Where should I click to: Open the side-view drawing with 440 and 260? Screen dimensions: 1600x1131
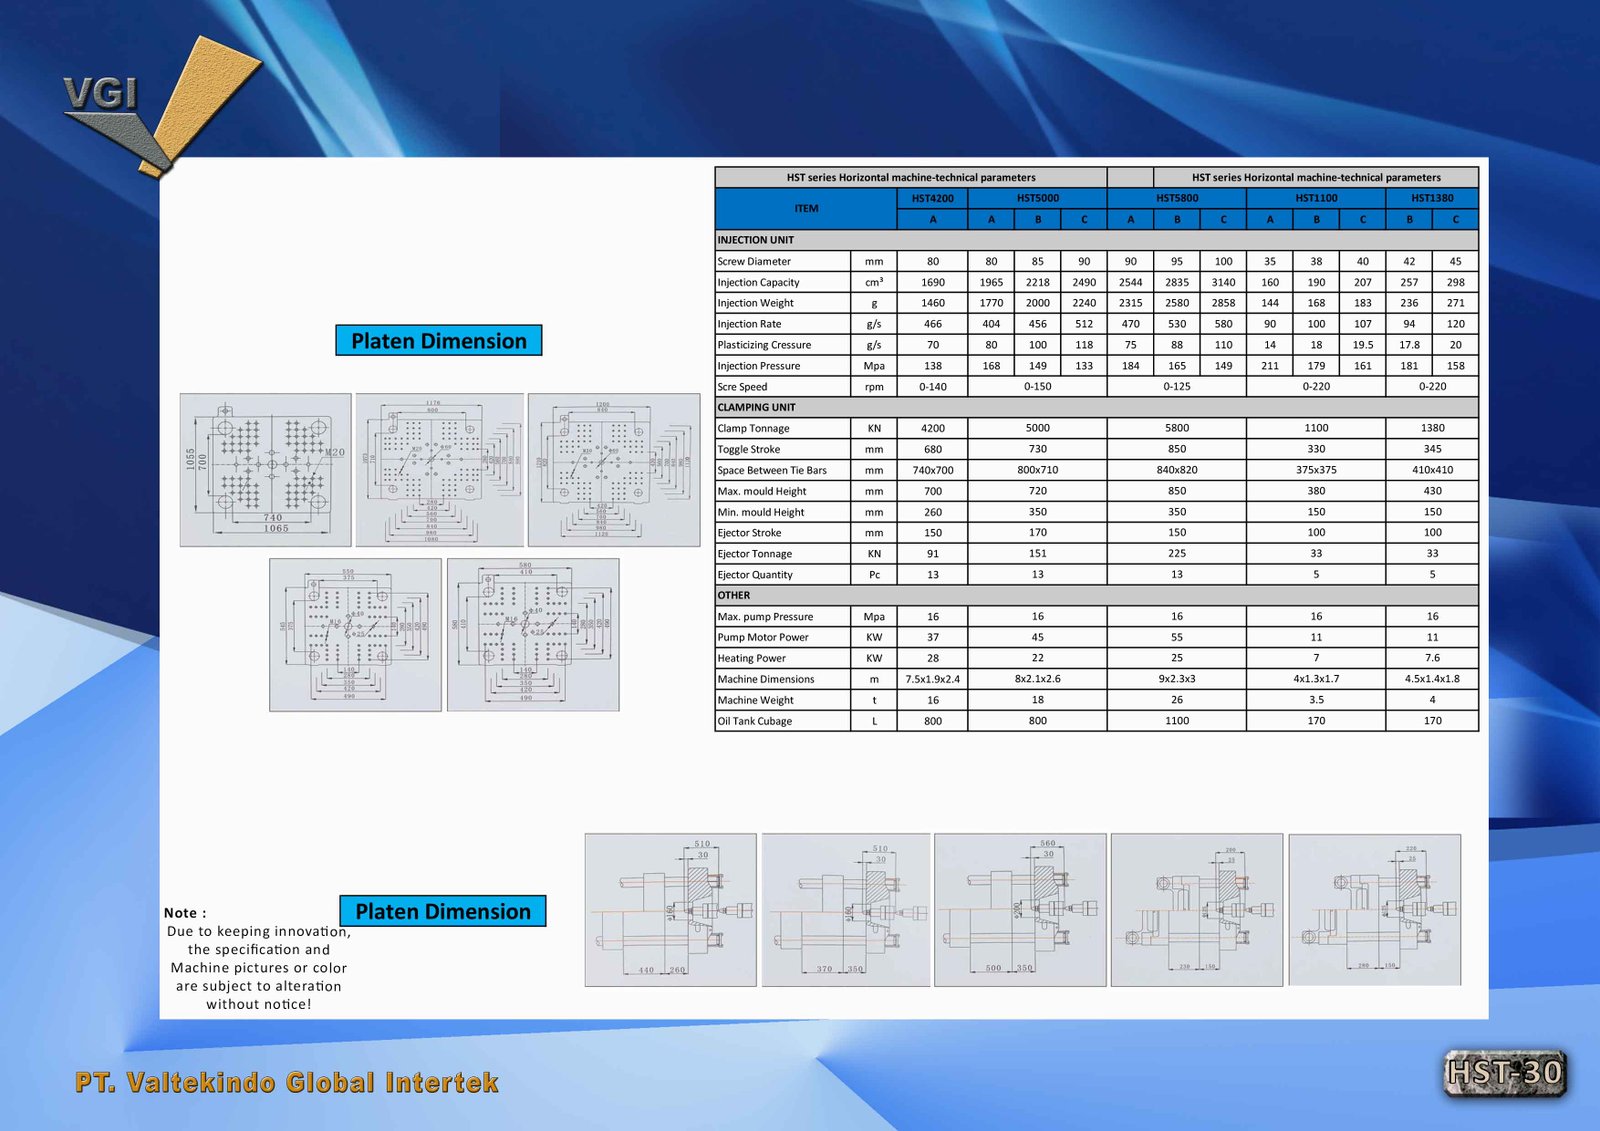coord(670,910)
